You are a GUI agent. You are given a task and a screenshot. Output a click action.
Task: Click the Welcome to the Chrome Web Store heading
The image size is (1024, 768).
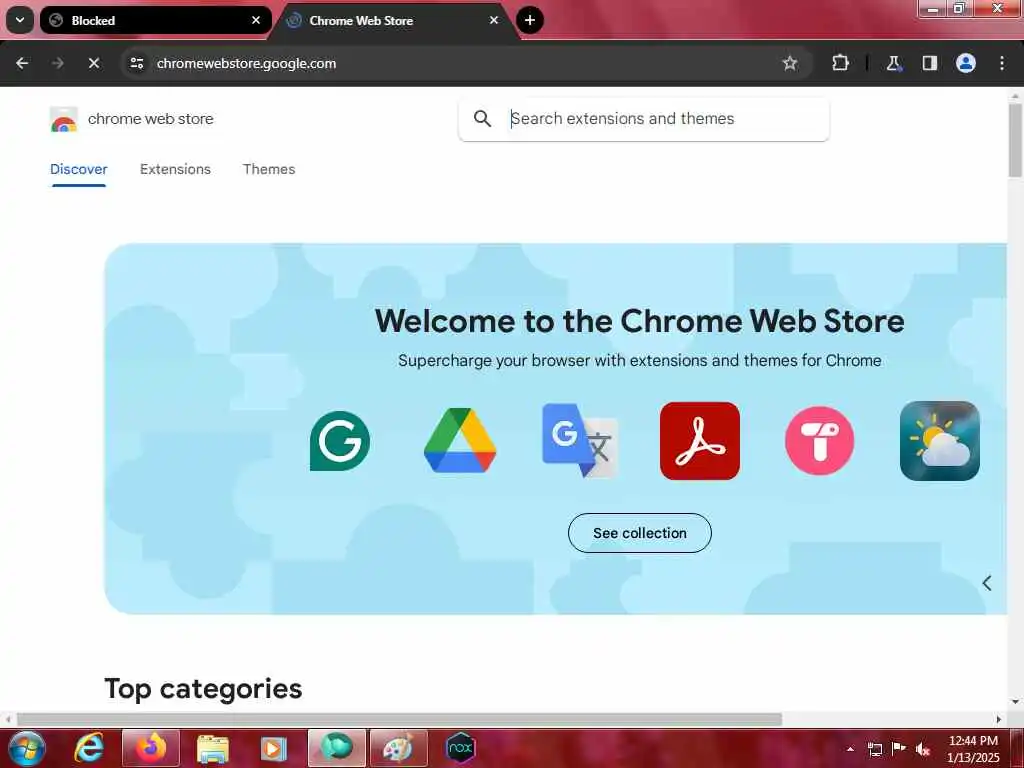639,321
